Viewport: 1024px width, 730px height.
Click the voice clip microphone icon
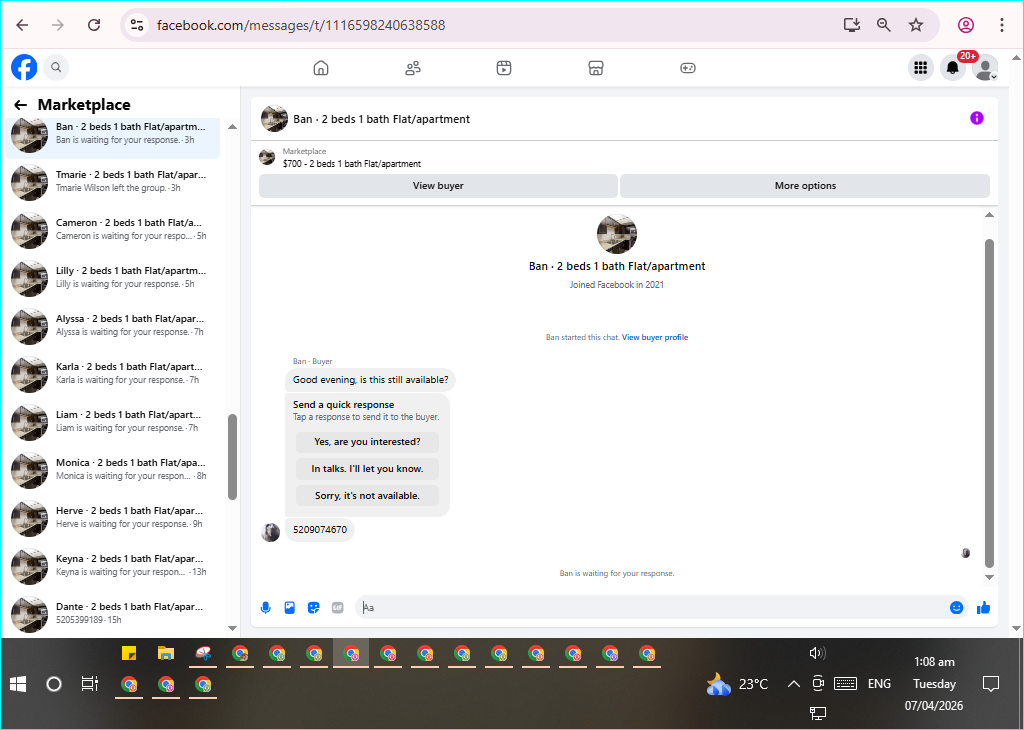266,608
